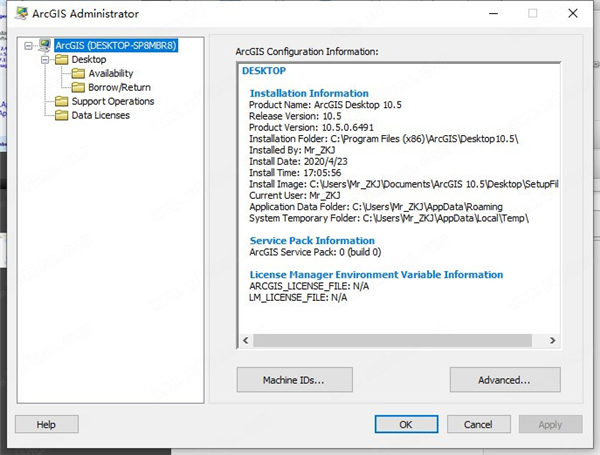Click the Install Image path line
Image resolution: width=600 pixels, height=455 pixels.
tap(404, 184)
